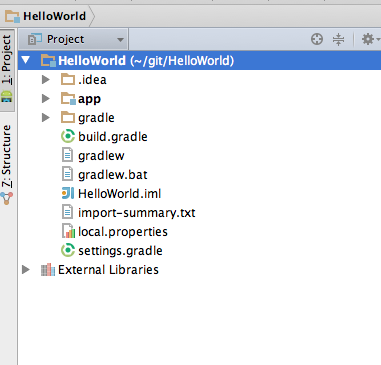The image size is (381, 365).
Task: Select the local.properties file
Action: point(123,232)
